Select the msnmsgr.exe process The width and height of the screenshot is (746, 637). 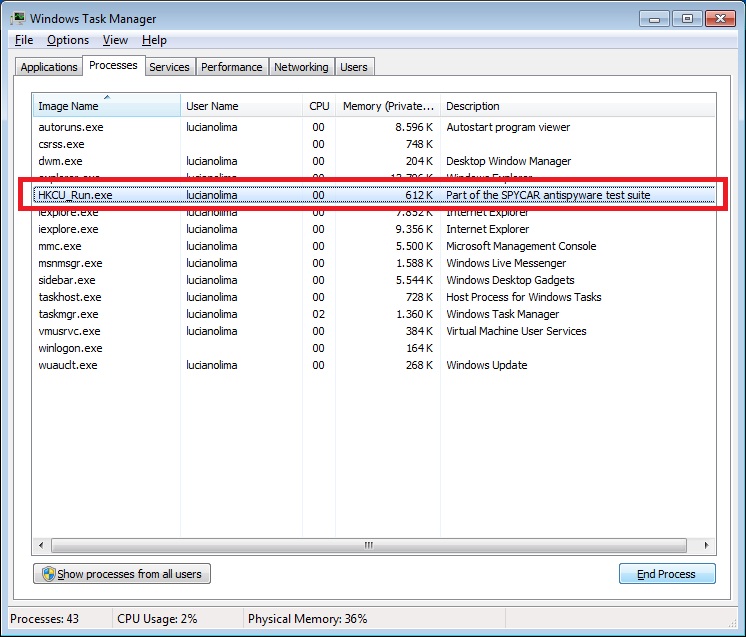(374, 263)
